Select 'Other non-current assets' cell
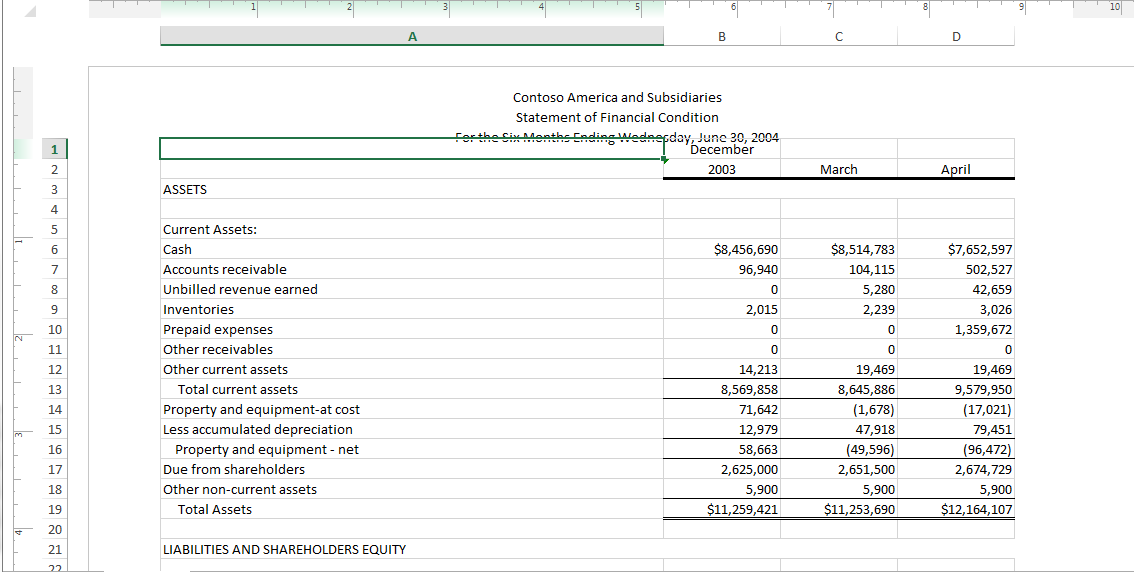The width and height of the screenshot is (1134, 572). 412,490
